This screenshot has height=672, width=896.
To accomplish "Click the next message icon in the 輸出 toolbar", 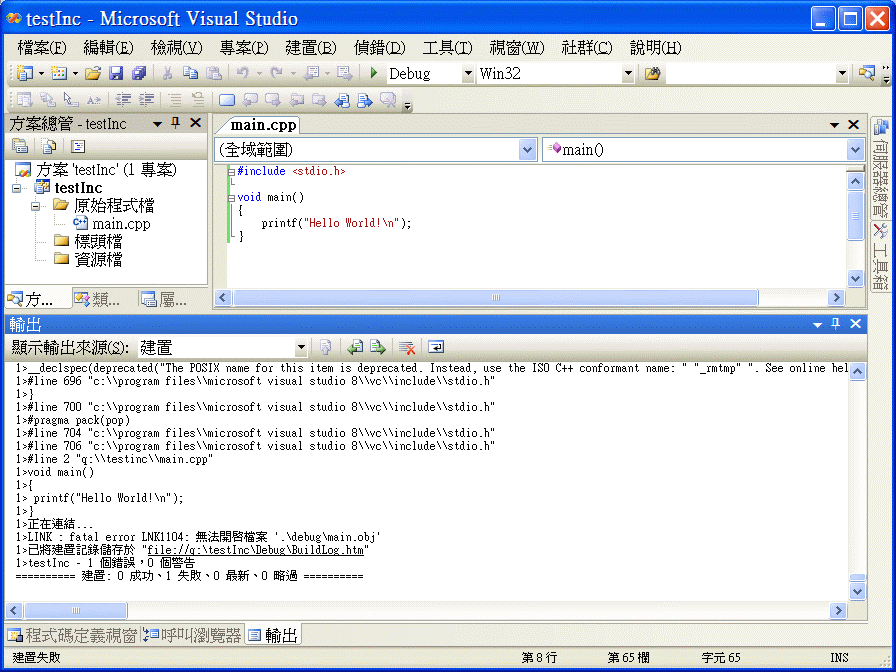I will coord(378,347).
